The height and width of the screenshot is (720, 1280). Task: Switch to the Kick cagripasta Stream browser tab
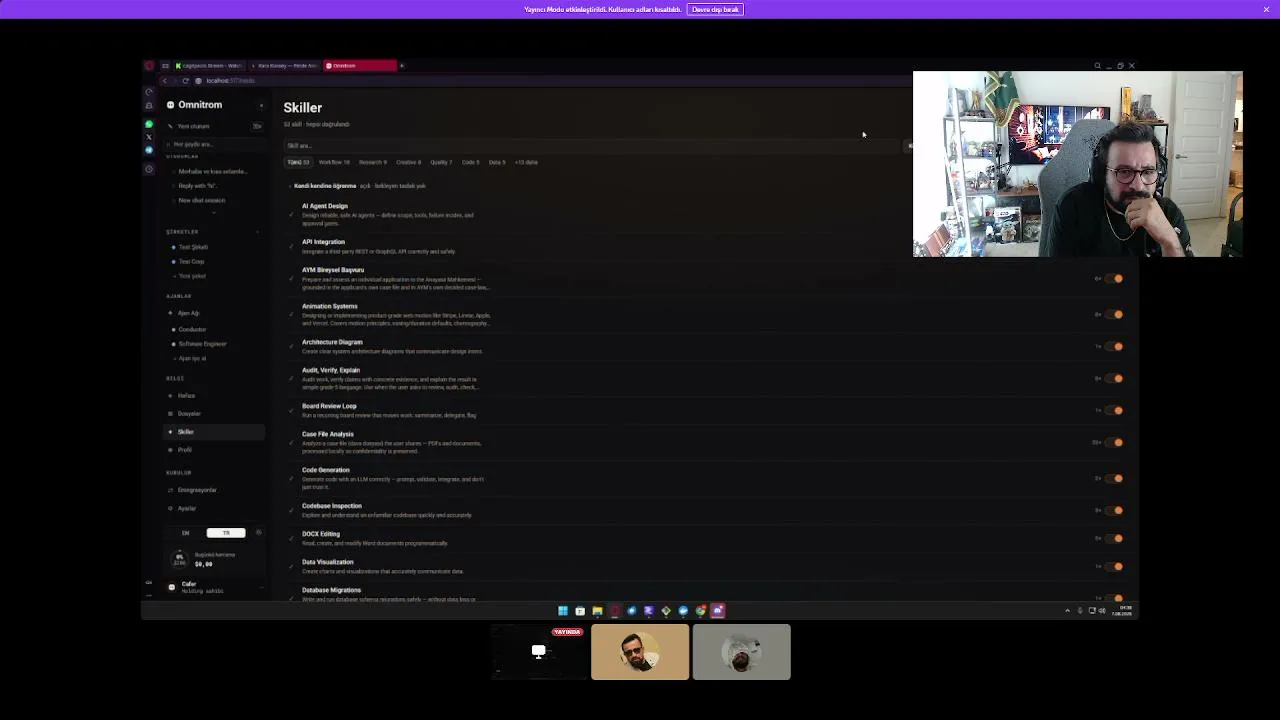pyautogui.click(x=210, y=66)
